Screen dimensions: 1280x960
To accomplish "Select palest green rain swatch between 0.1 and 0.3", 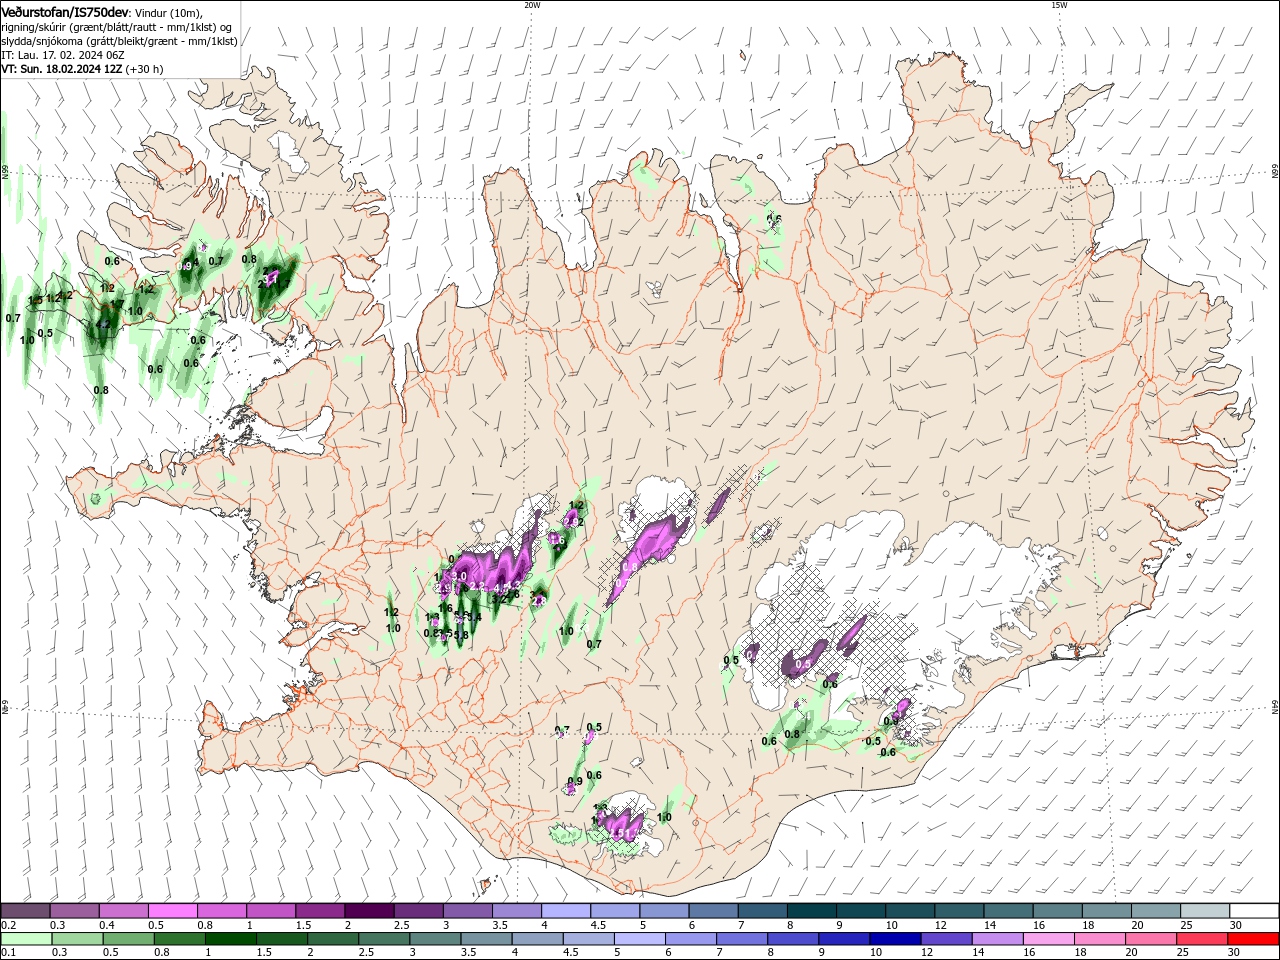I will coord(25,939).
